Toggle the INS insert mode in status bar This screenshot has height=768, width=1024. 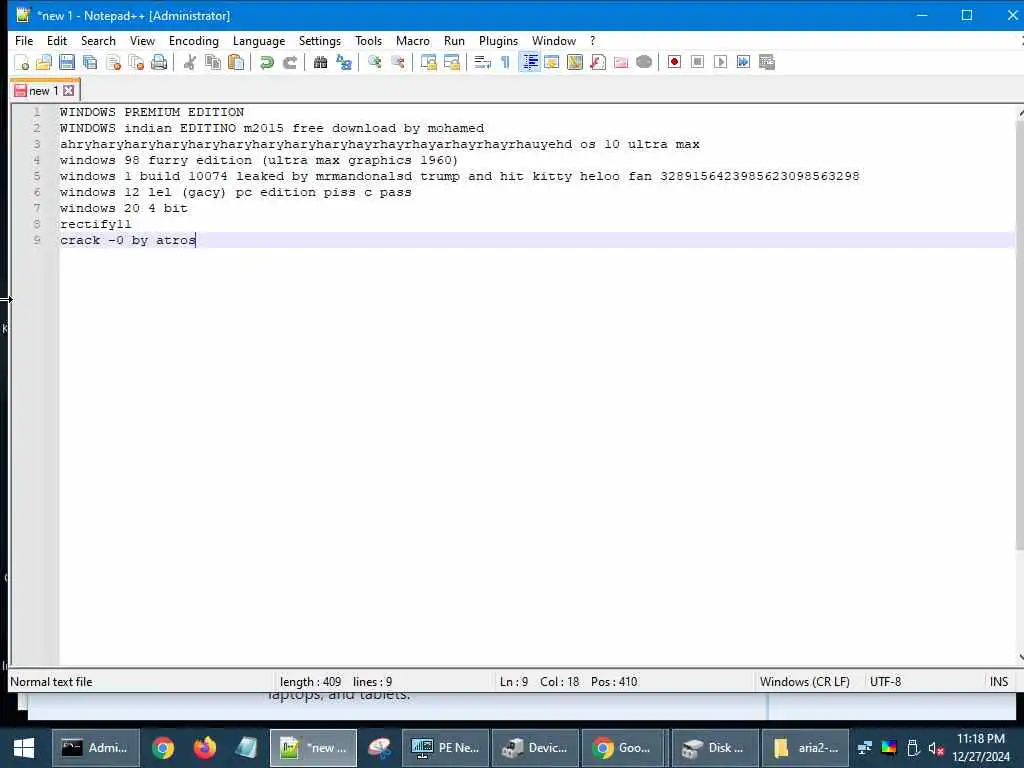[x=999, y=682]
